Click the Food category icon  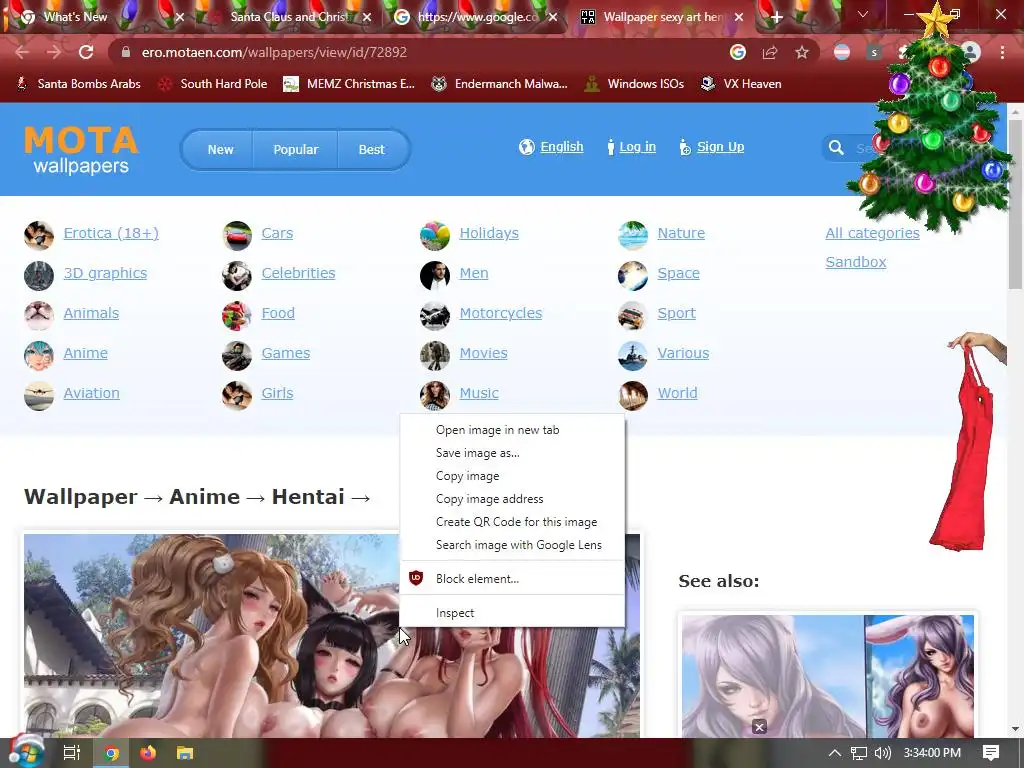[237, 315]
